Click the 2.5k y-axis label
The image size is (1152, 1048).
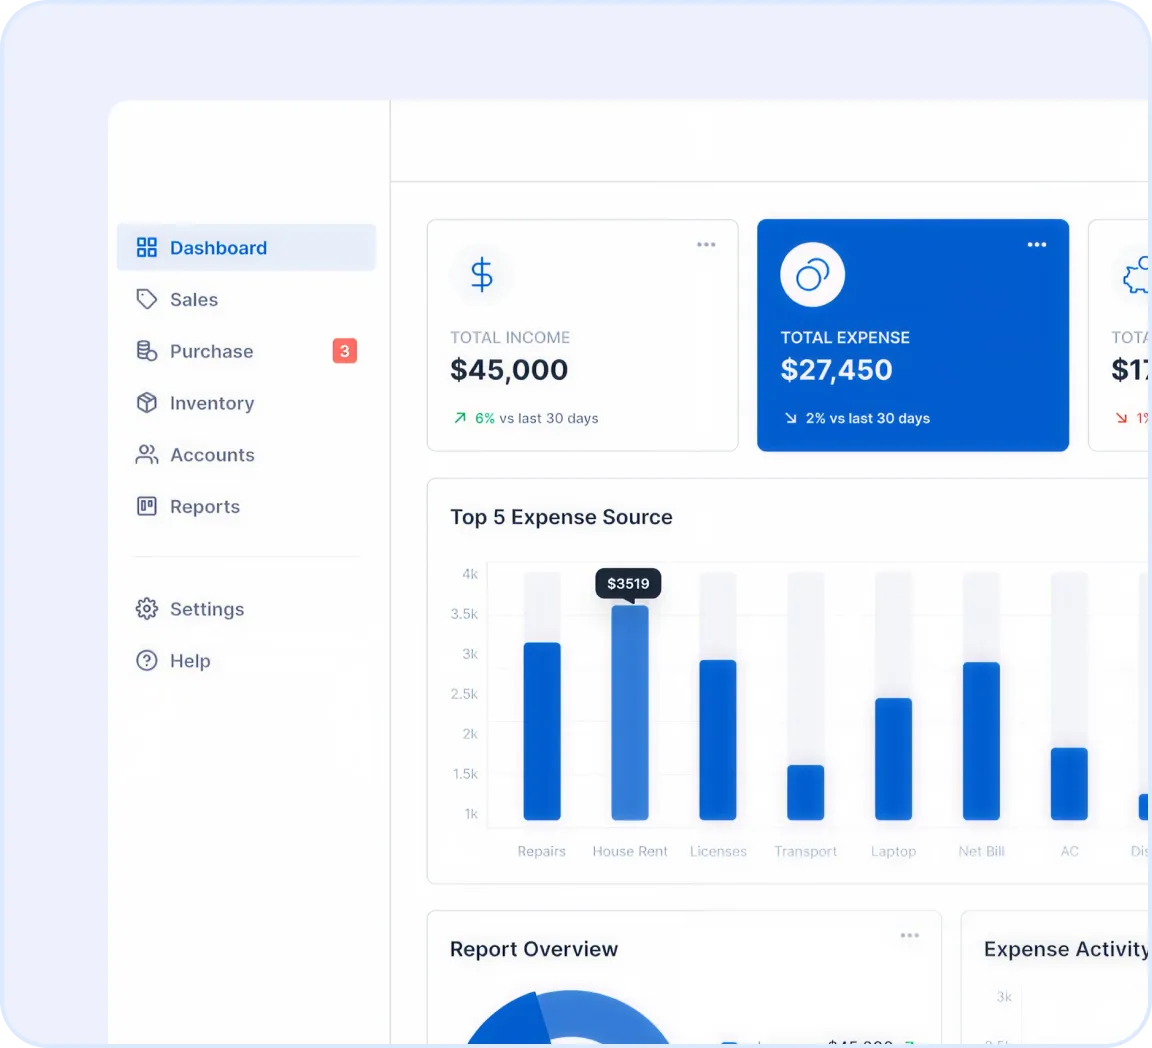point(464,694)
